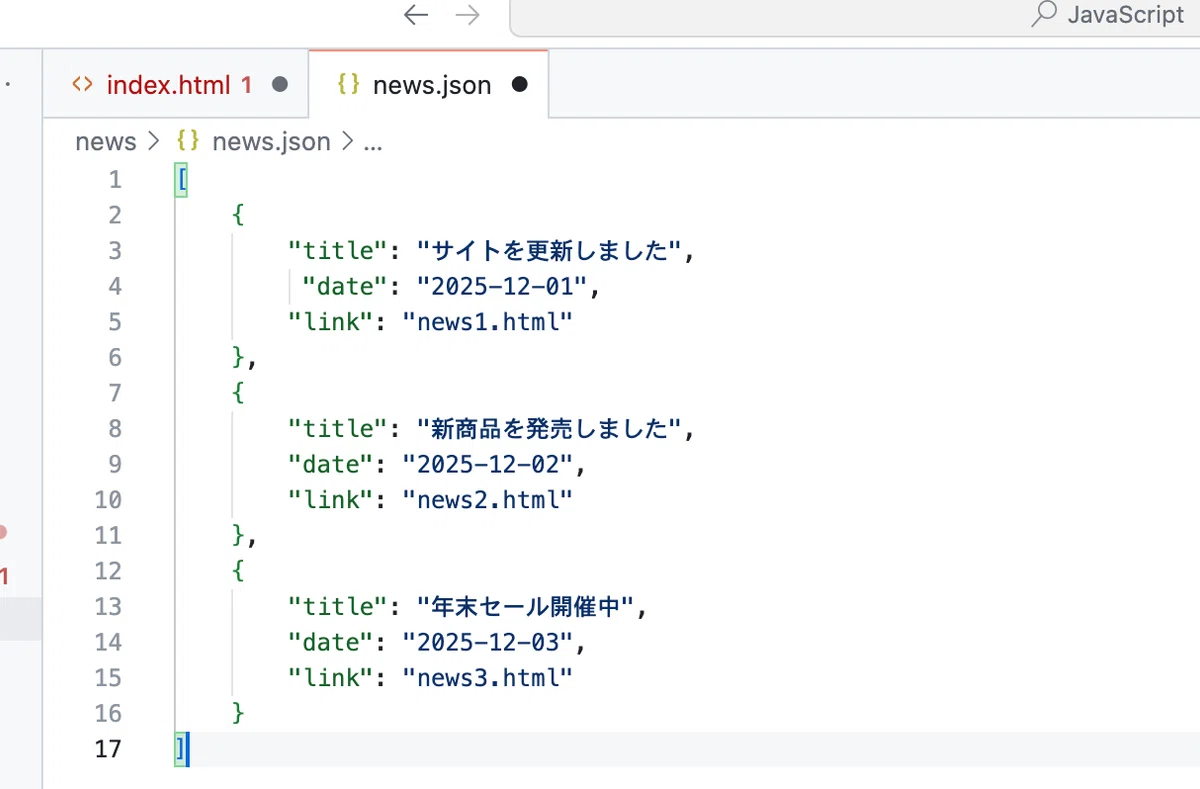Click the value "2025-12-01"
Viewport: 1200px width, 789px height.
coord(501,286)
